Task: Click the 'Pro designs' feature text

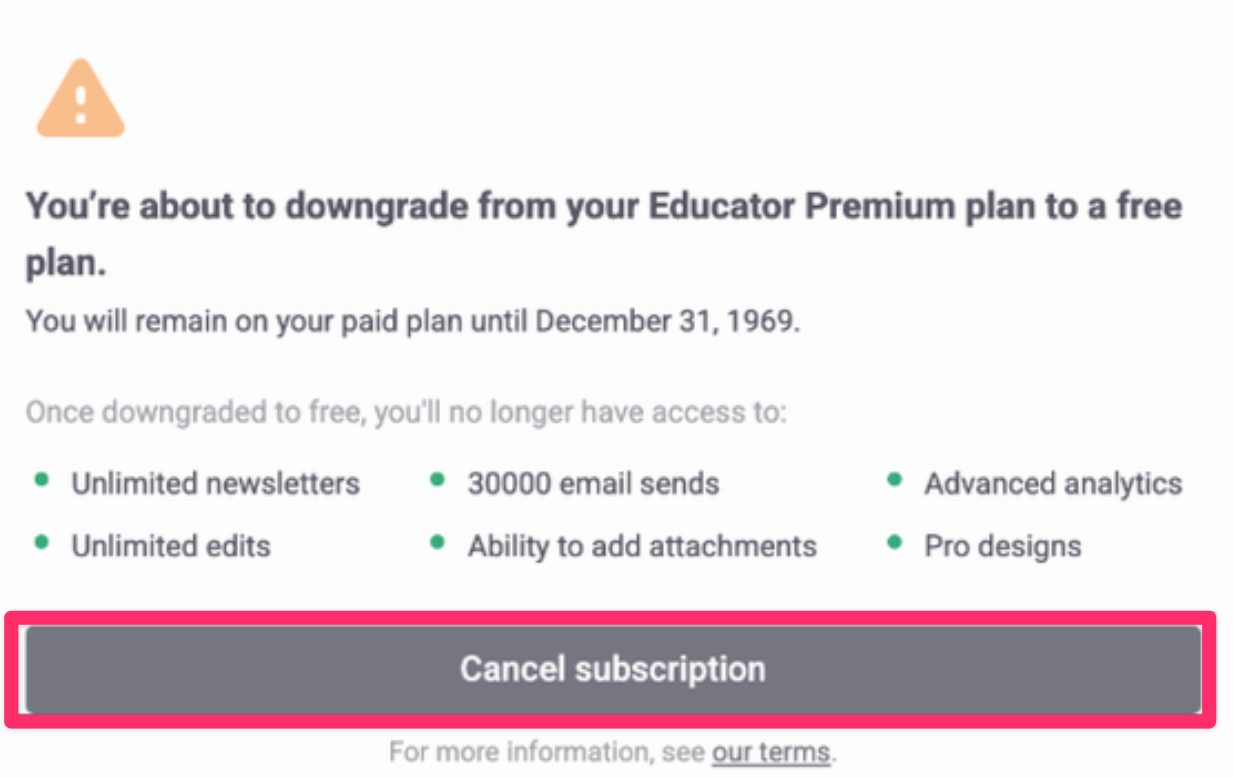Action: tap(1002, 546)
